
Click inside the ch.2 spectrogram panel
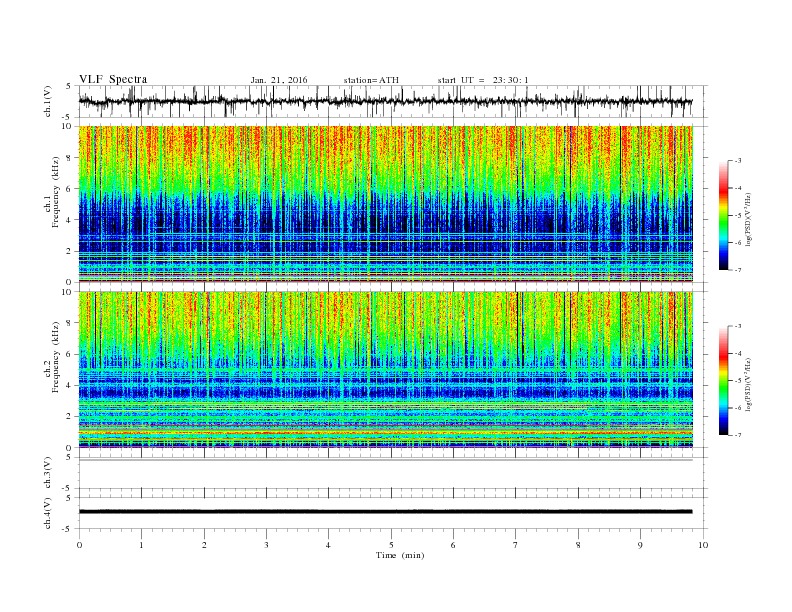(386, 369)
